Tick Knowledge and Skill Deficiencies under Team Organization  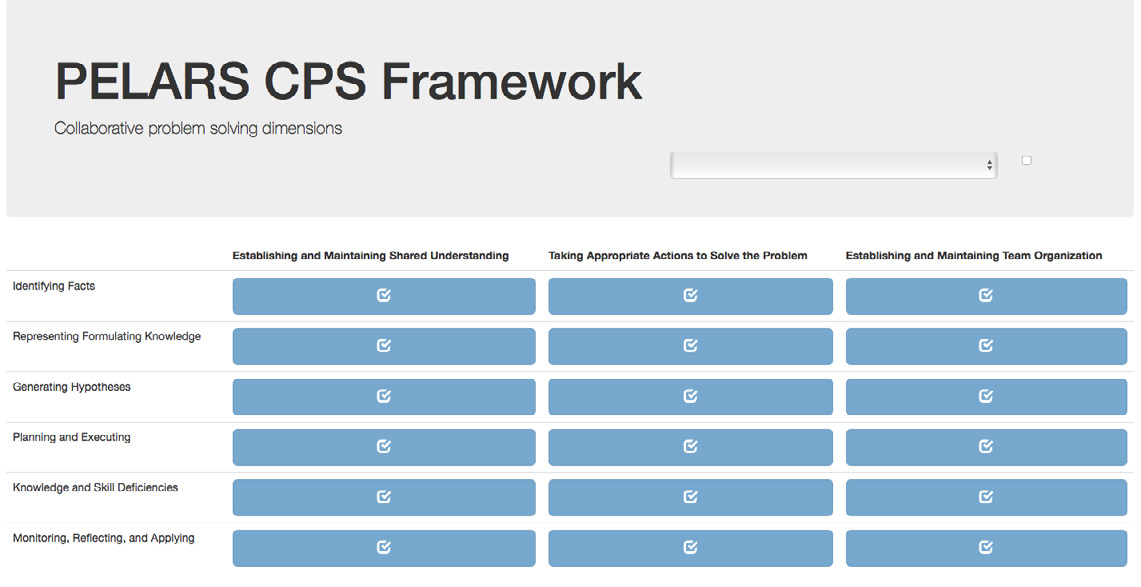coord(986,498)
